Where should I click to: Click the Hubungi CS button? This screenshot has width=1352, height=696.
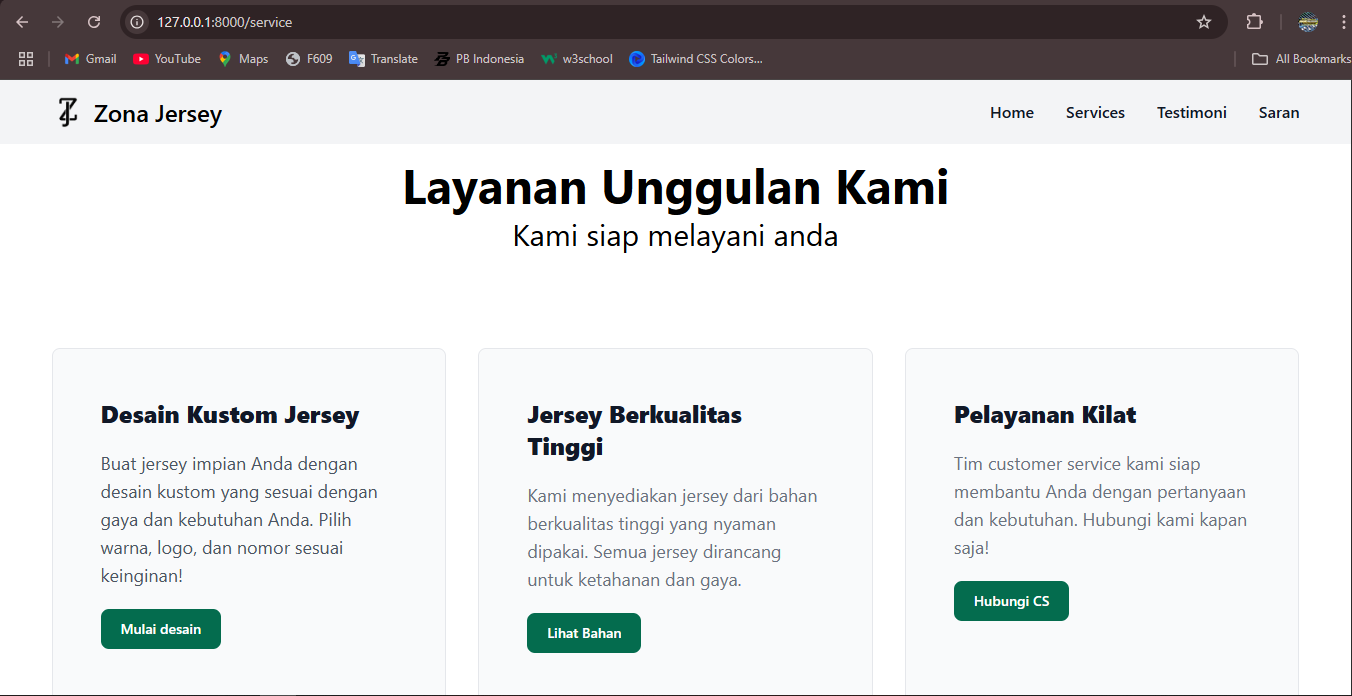point(1011,601)
